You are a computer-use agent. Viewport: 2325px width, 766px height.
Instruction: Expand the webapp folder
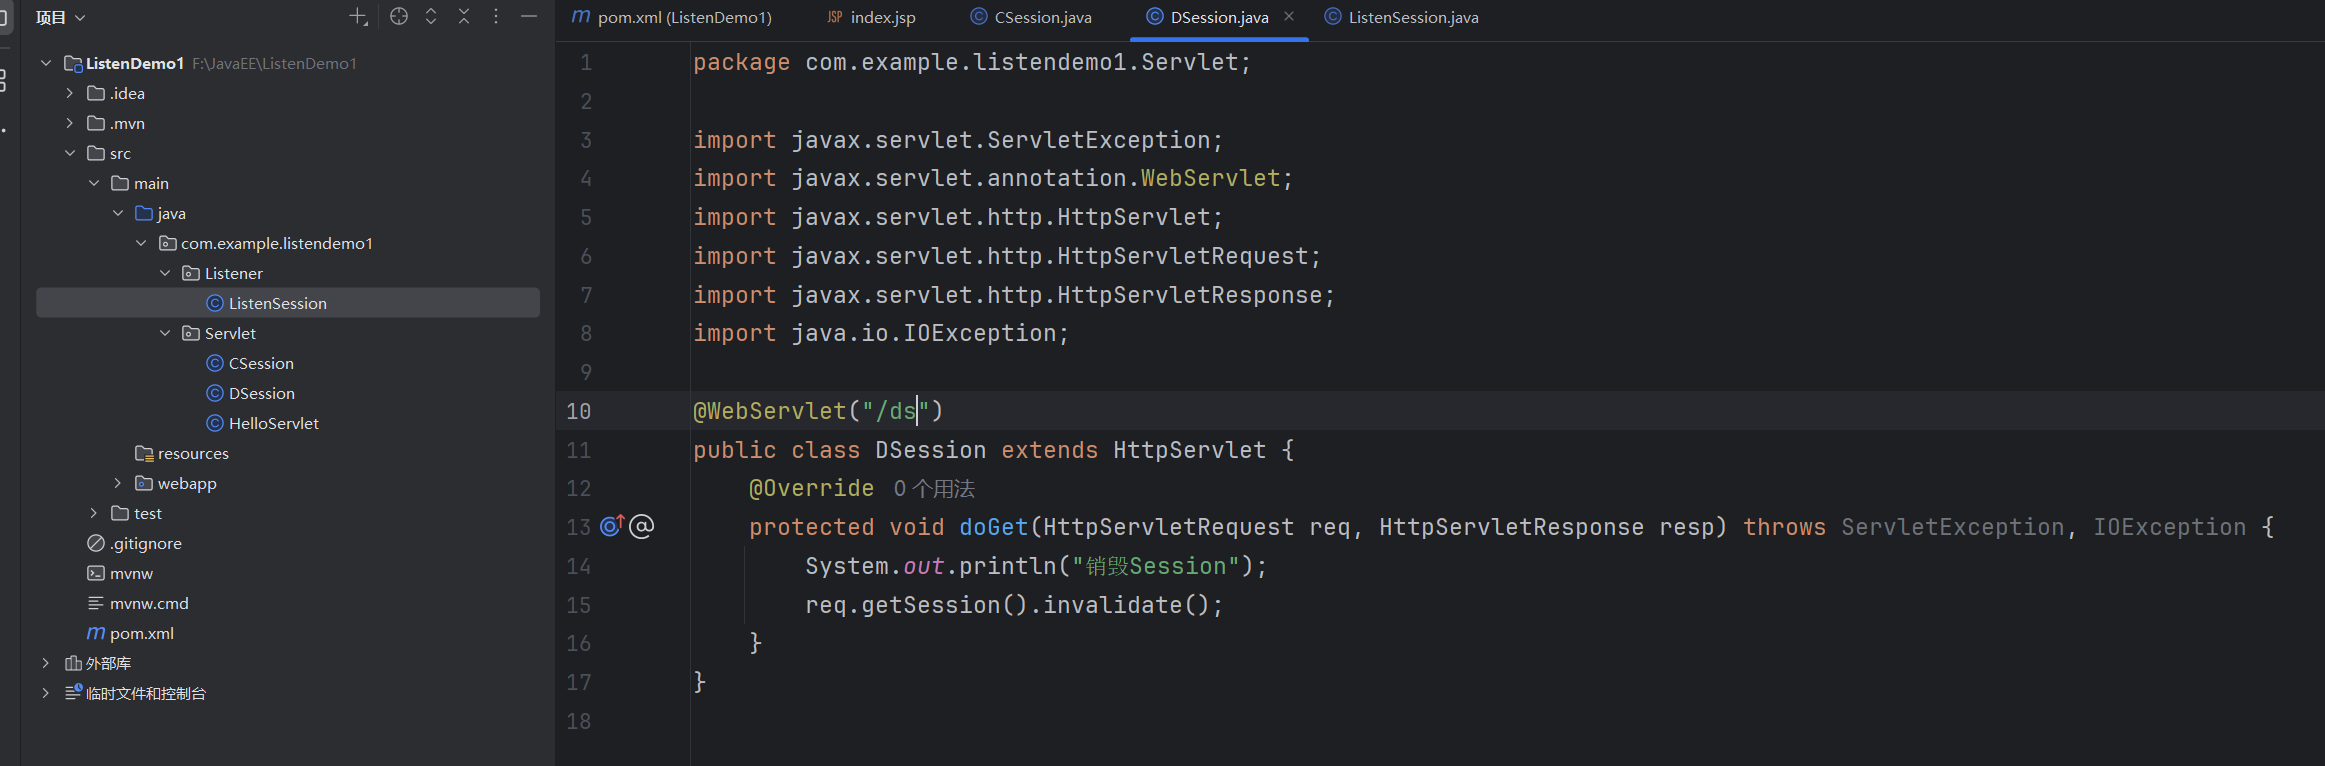point(118,483)
